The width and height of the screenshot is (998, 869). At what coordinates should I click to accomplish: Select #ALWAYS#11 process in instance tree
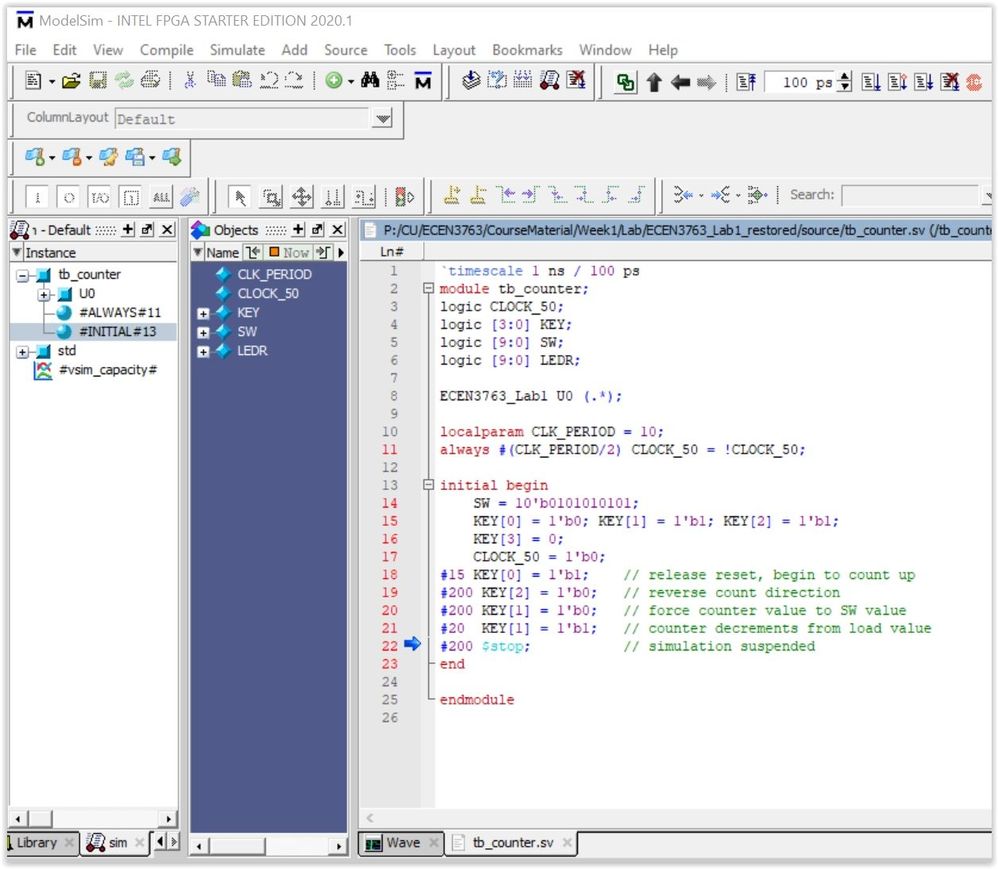pyautogui.click(x=119, y=313)
